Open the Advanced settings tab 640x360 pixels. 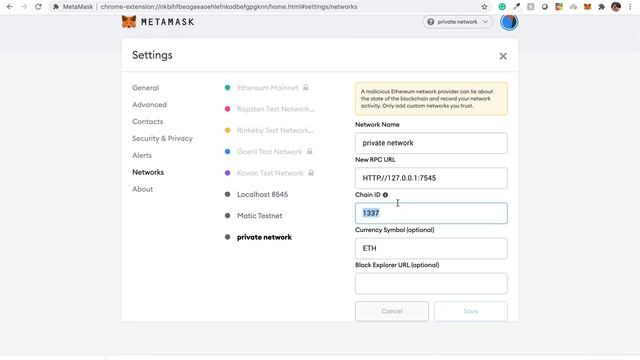click(149, 104)
